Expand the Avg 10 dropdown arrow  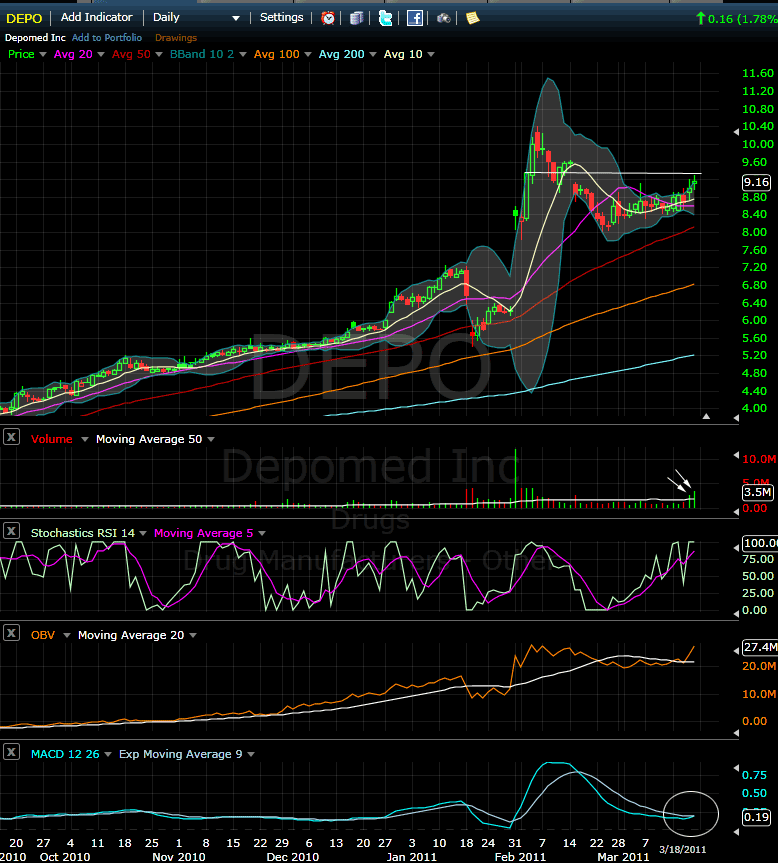(431, 54)
